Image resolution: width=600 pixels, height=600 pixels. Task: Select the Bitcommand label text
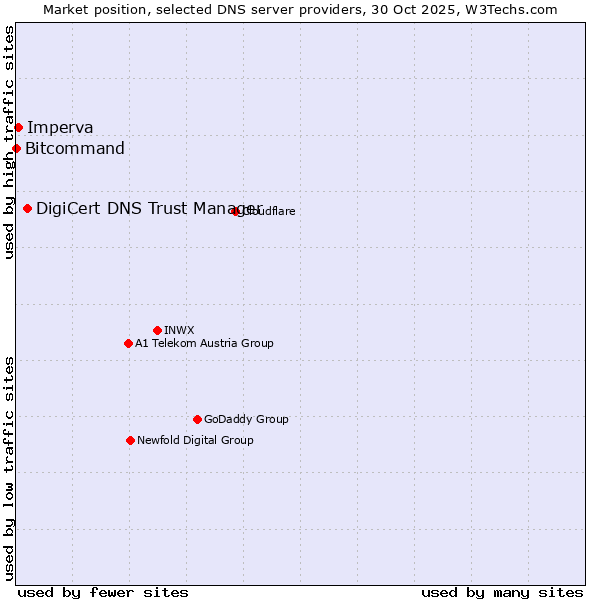click(x=75, y=149)
